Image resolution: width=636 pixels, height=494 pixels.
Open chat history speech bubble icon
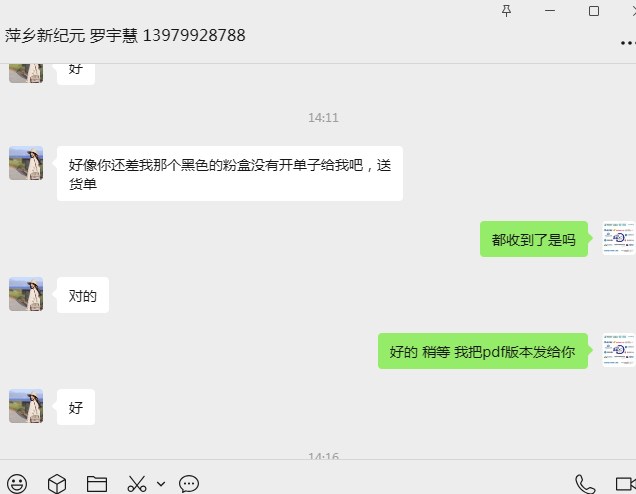[x=189, y=483]
